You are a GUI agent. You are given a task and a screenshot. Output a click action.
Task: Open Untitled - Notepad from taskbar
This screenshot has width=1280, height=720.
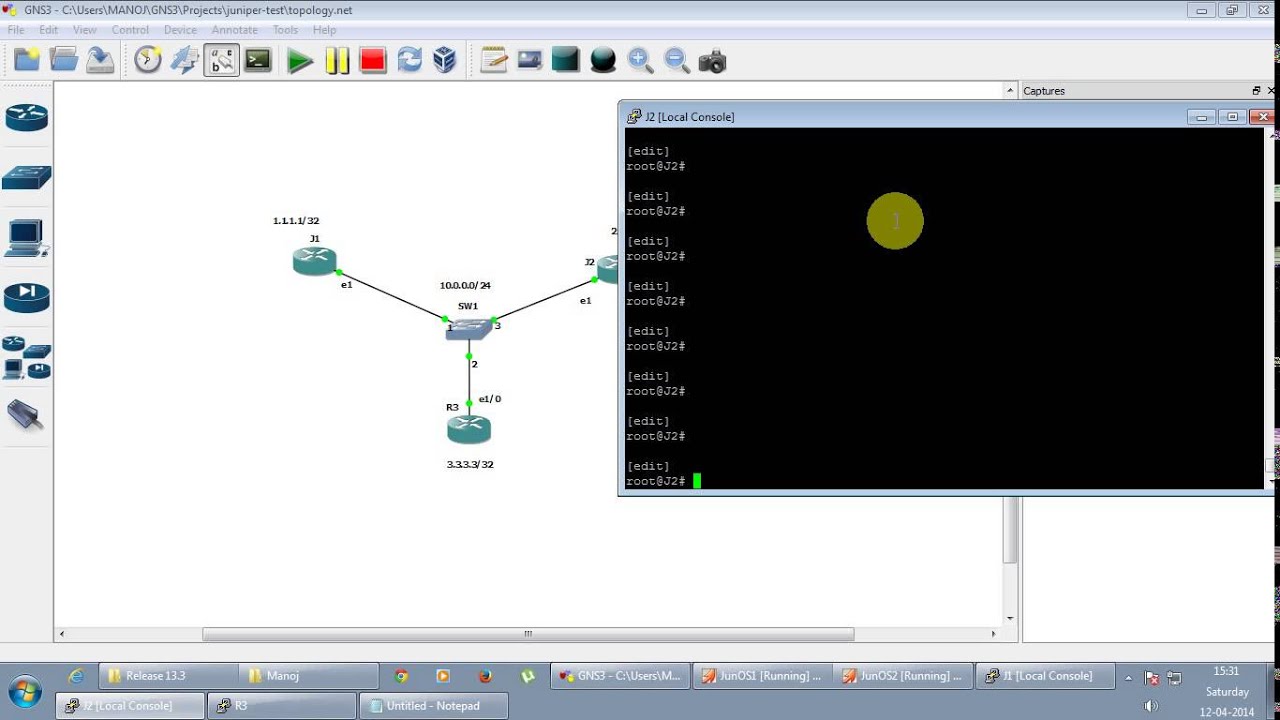(x=433, y=705)
